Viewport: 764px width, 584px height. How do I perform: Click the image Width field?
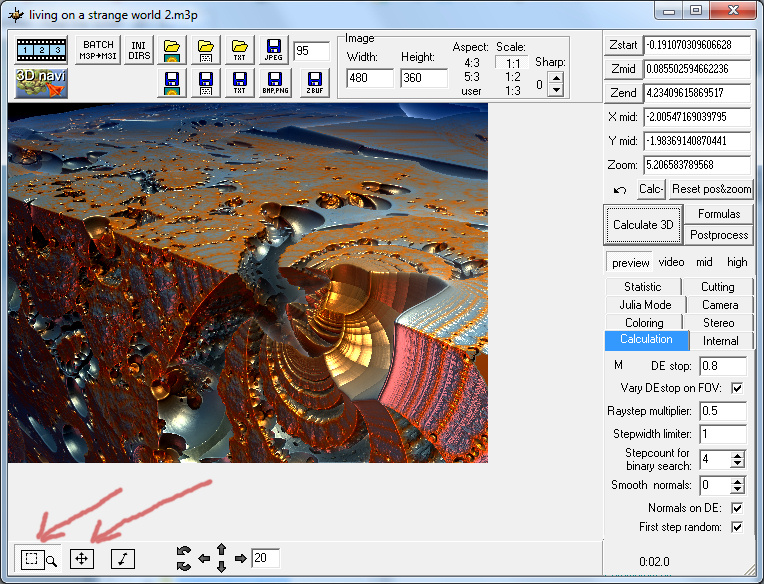[370, 78]
